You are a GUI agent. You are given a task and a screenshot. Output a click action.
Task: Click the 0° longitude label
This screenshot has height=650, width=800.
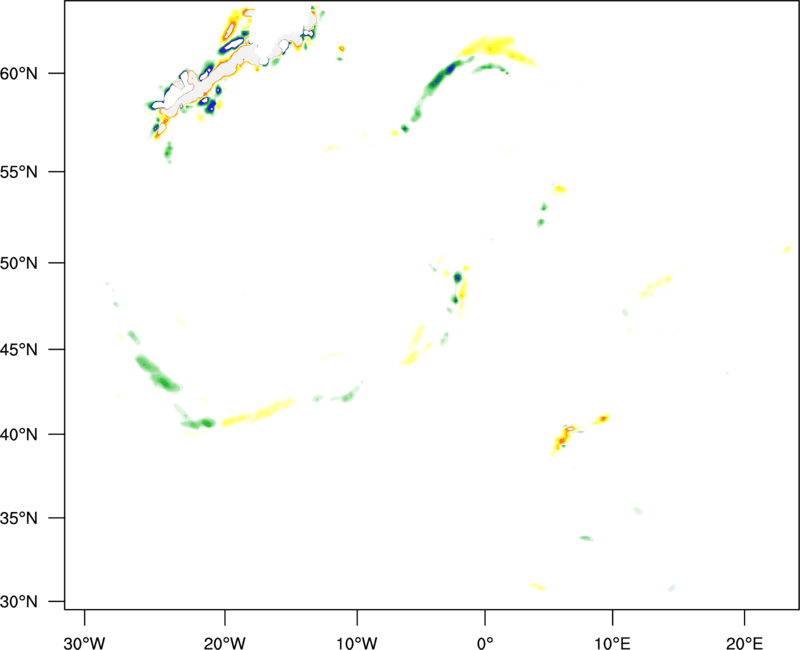click(485, 643)
